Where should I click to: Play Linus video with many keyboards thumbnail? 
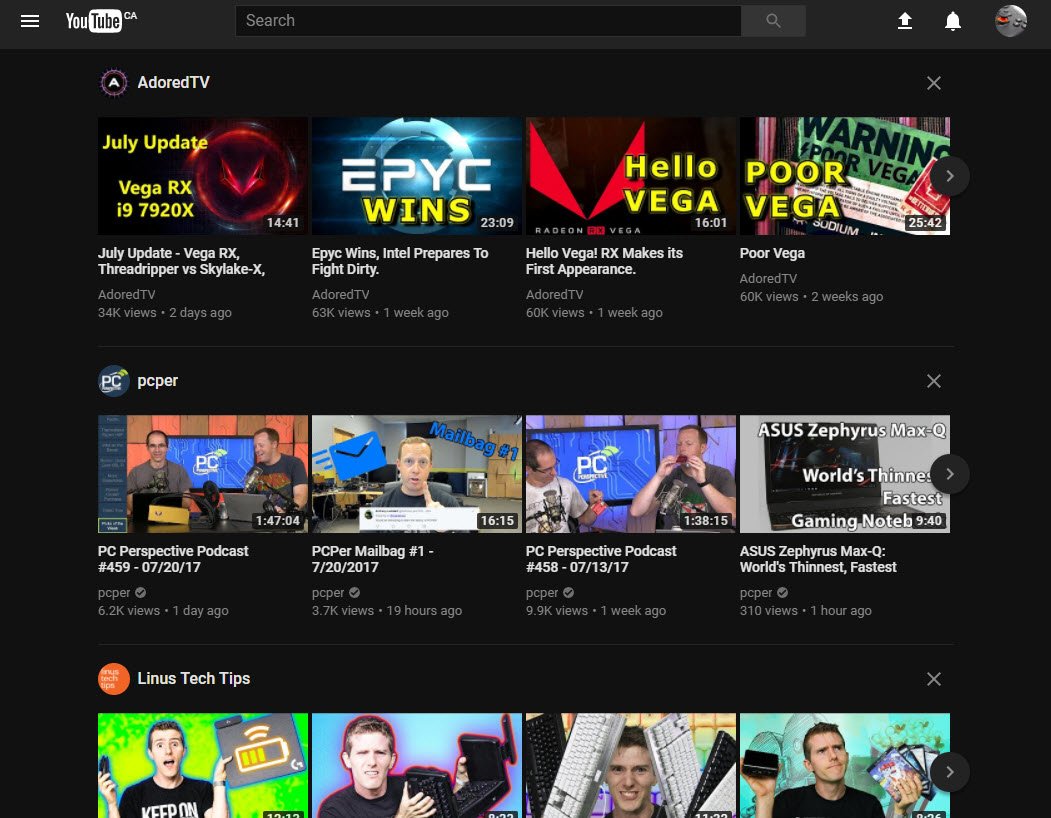(x=630, y=766)
